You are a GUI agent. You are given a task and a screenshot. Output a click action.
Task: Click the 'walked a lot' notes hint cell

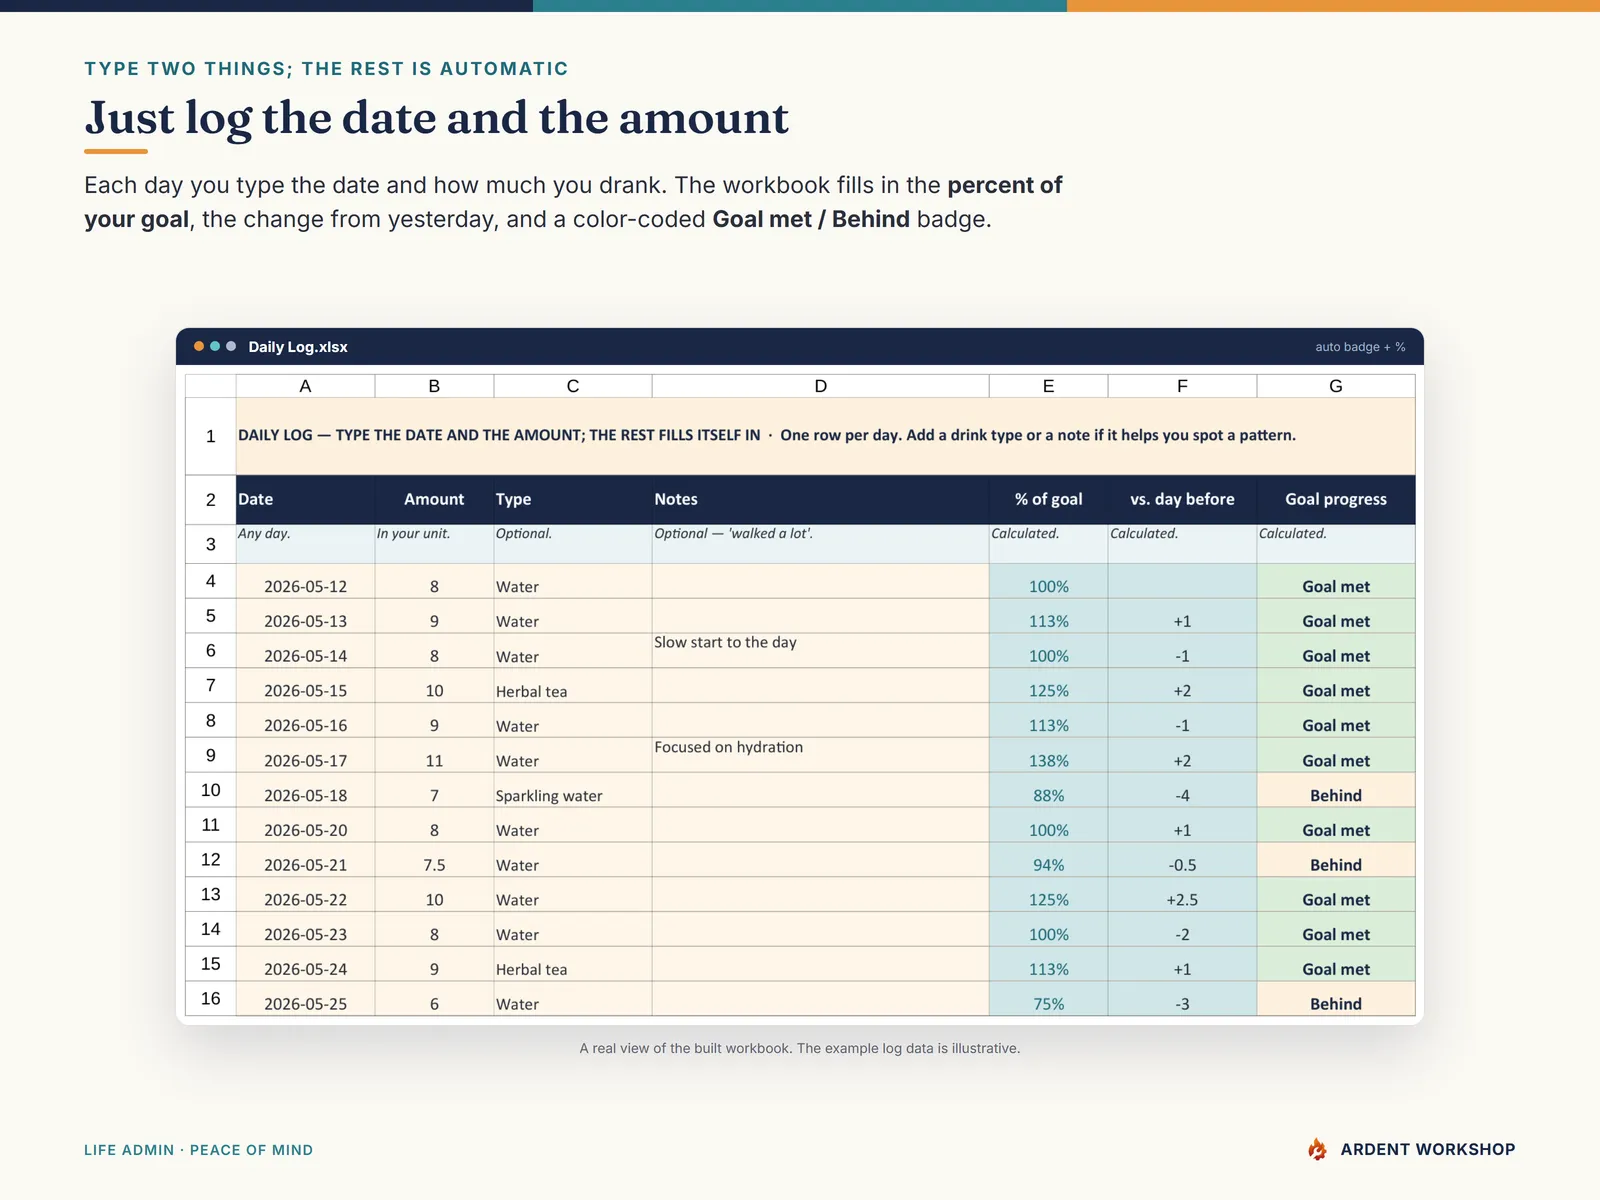coord(820,544)
